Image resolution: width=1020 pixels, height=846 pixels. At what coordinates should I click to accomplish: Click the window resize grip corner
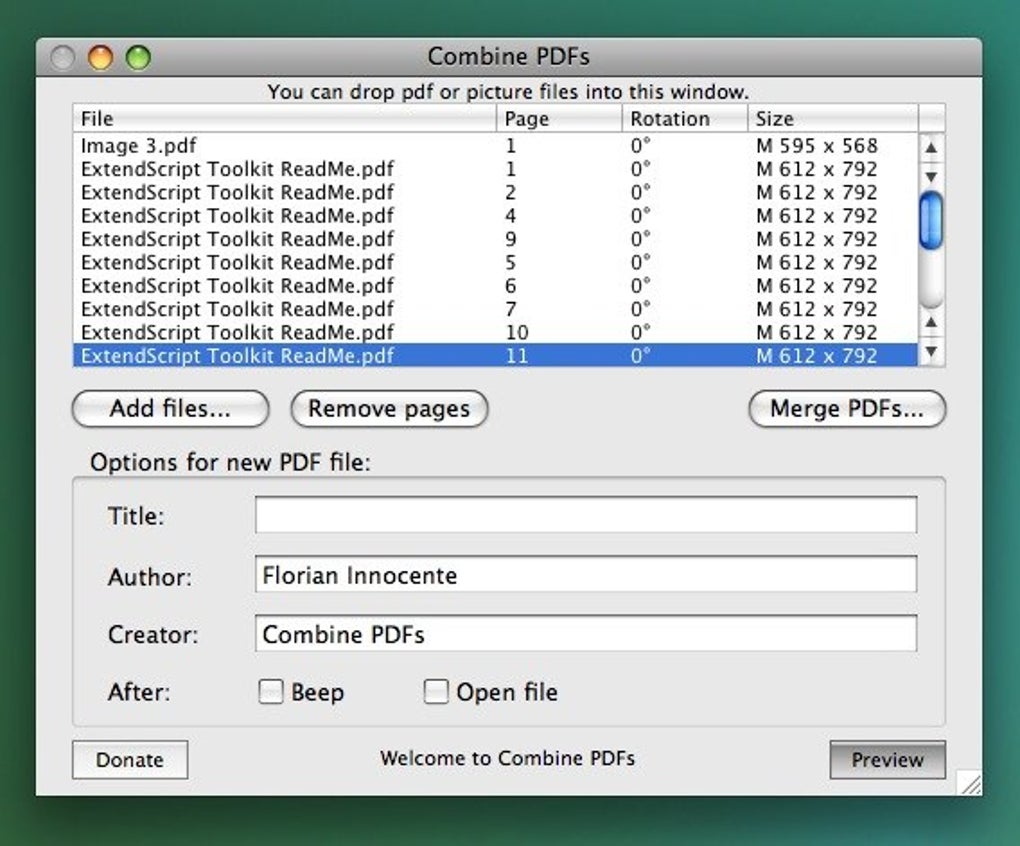(969, 784)
